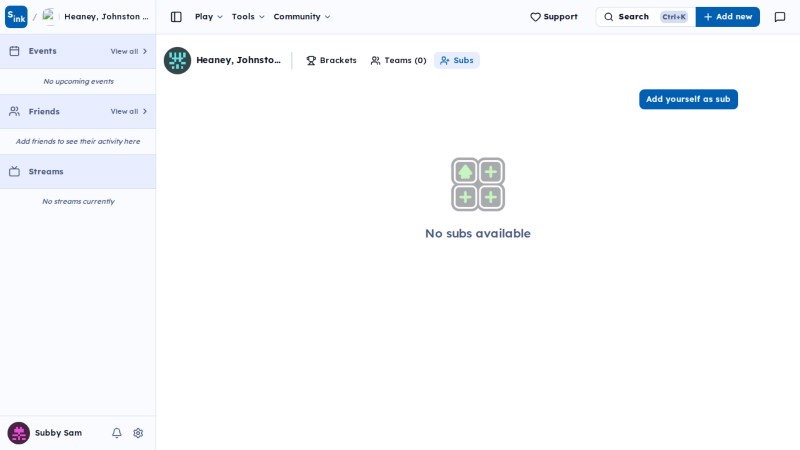Expand the Play menu
This screenshot has width=800, height=450.
(209, 17)
